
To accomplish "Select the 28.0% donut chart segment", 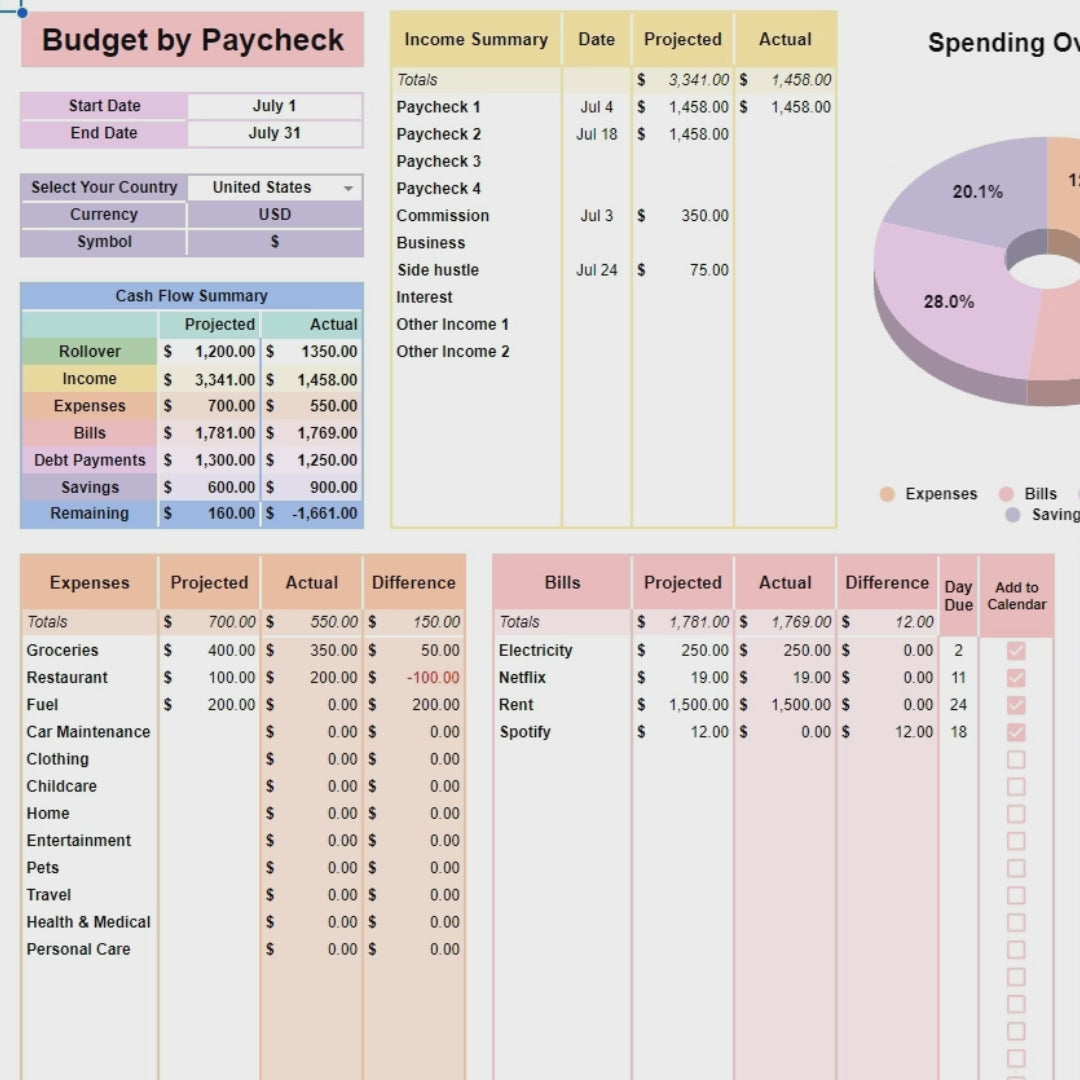I will 948,301.
